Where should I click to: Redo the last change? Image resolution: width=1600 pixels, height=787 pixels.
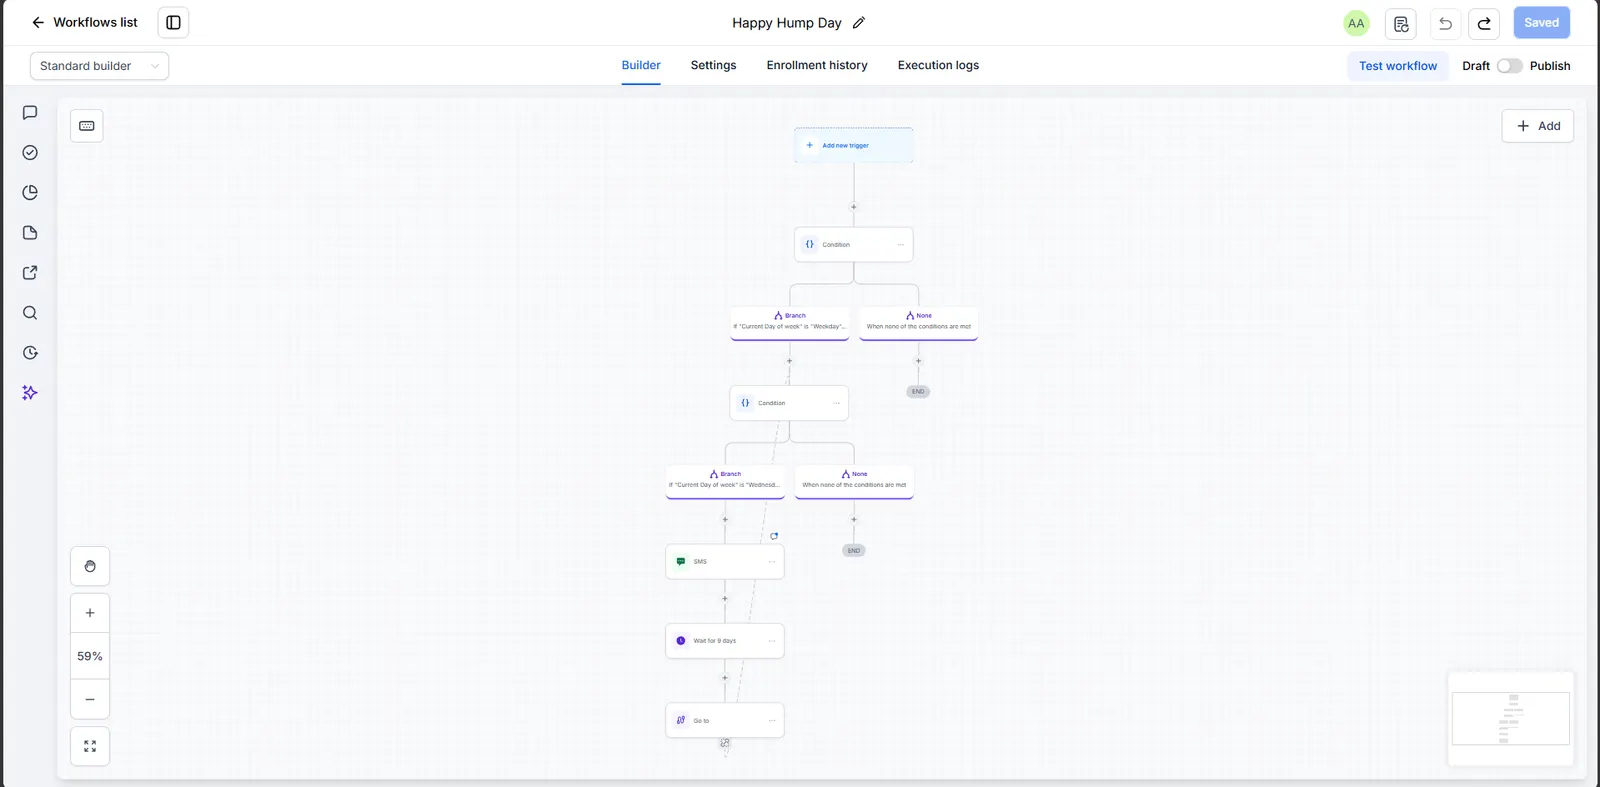point(1484,23)
